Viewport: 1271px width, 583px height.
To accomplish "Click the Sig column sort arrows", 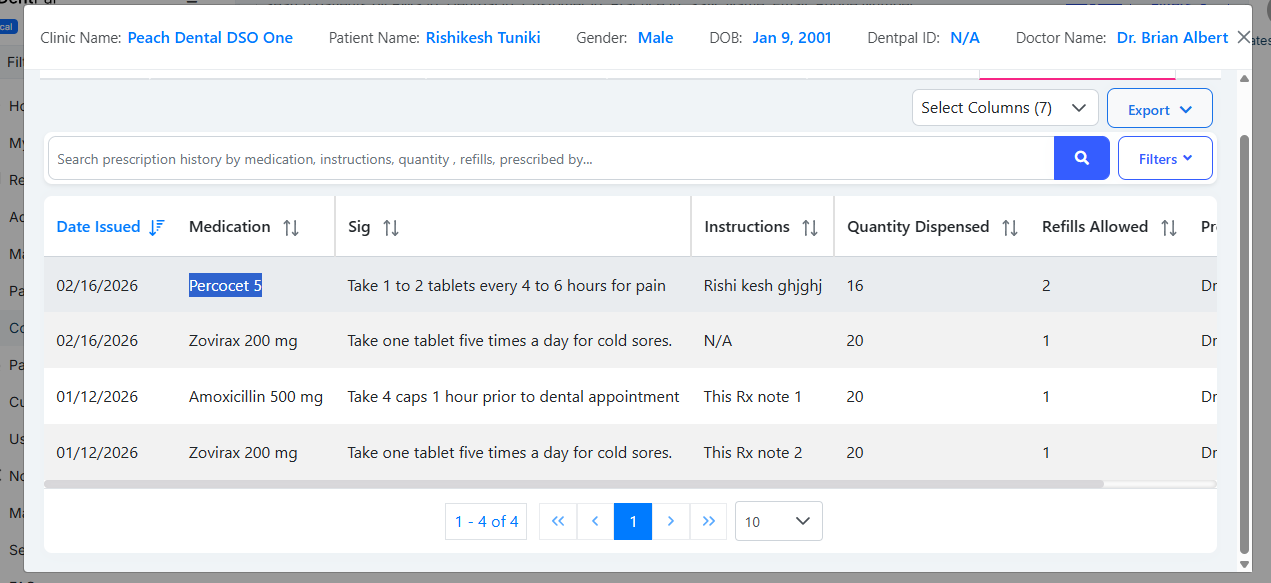I will pyautogui.click(x=391, y=227).
